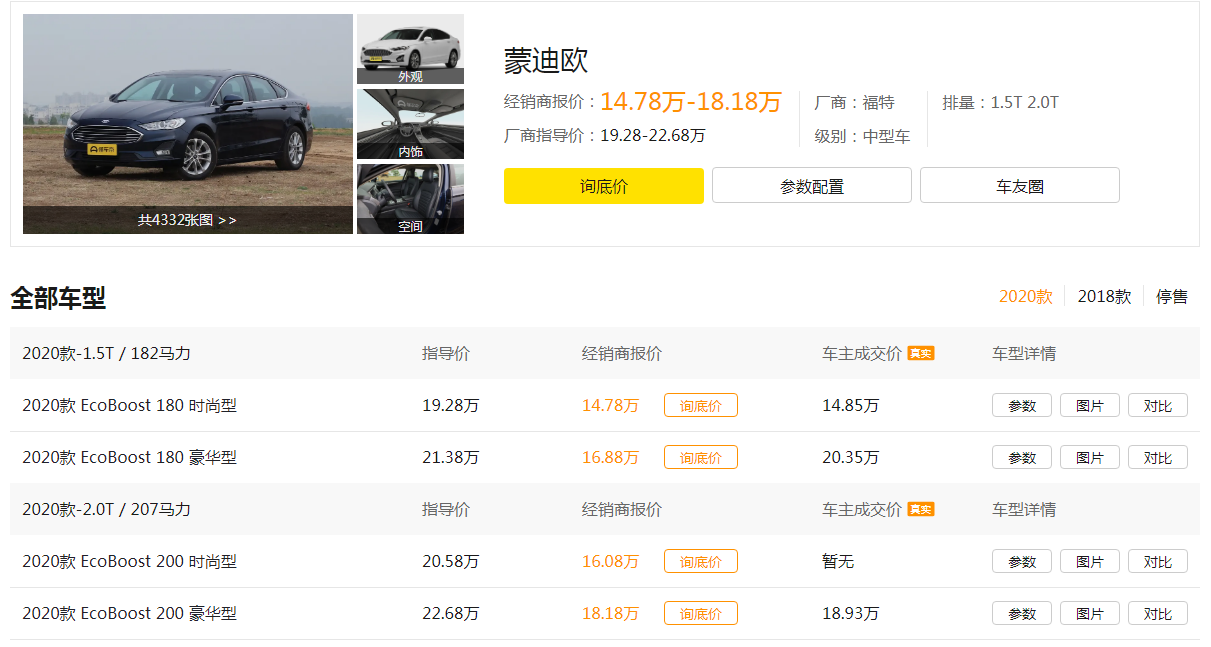The width and height of the screenshot is (1211, 647).
Task: Click the 14.78万-18.18万 header price range
Action: click(x=691, y=101)
